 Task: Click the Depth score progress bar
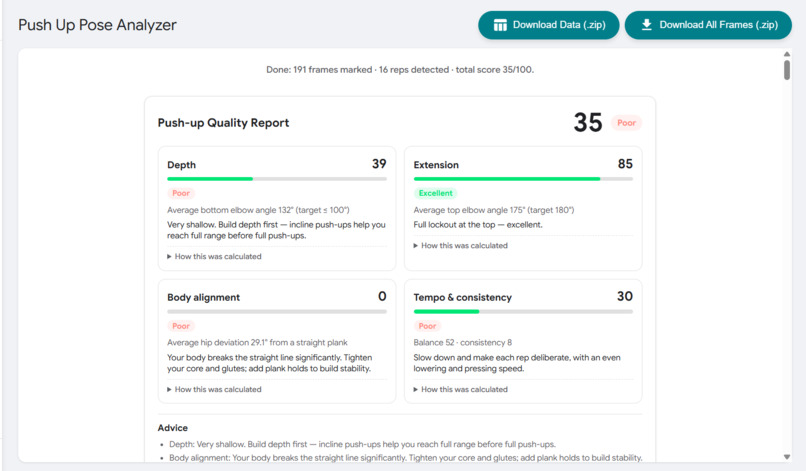point(277,179)
